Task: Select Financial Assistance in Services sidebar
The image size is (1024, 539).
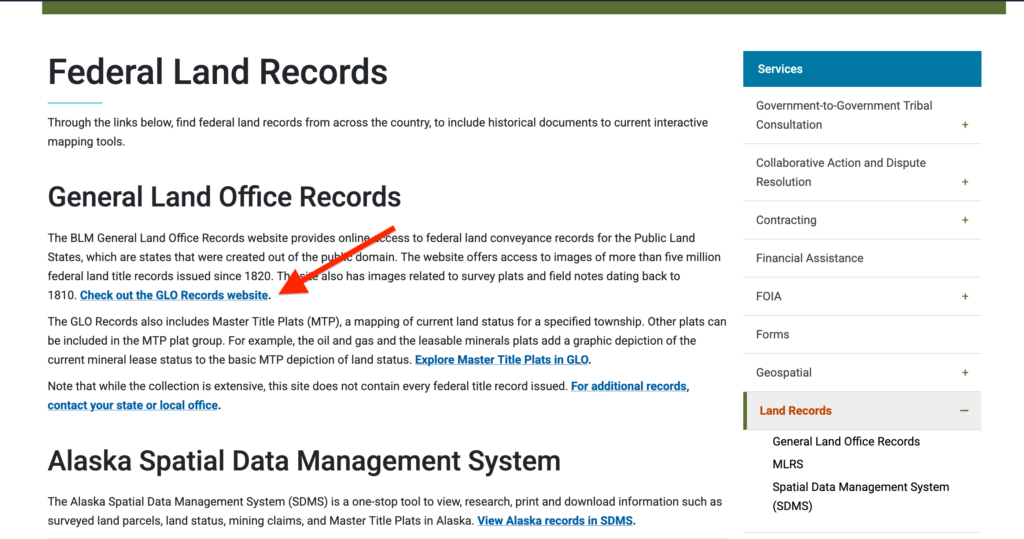Action: [x=809, y=258]
